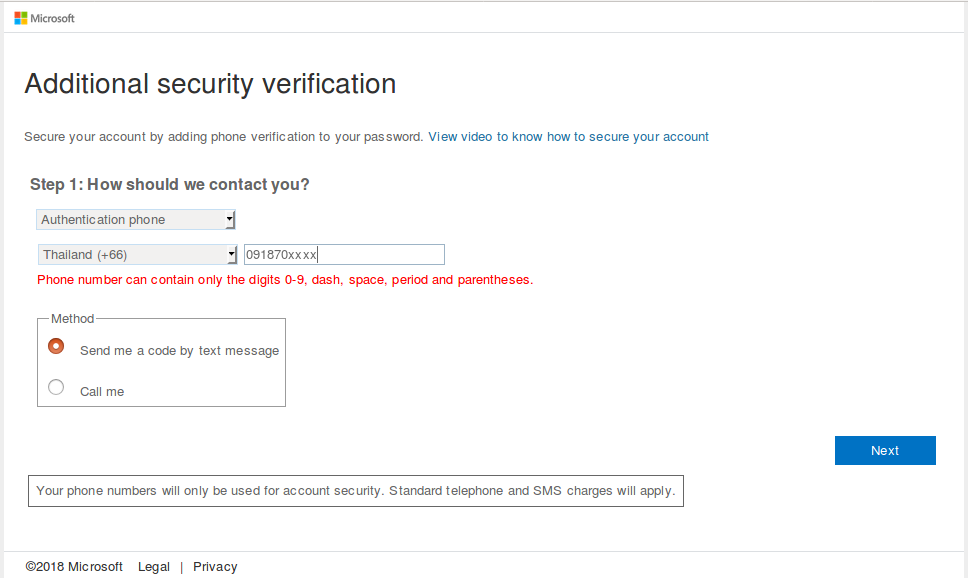Click the Microsoft four-square logo
The image size is (968, 578).
pos(20,18)
